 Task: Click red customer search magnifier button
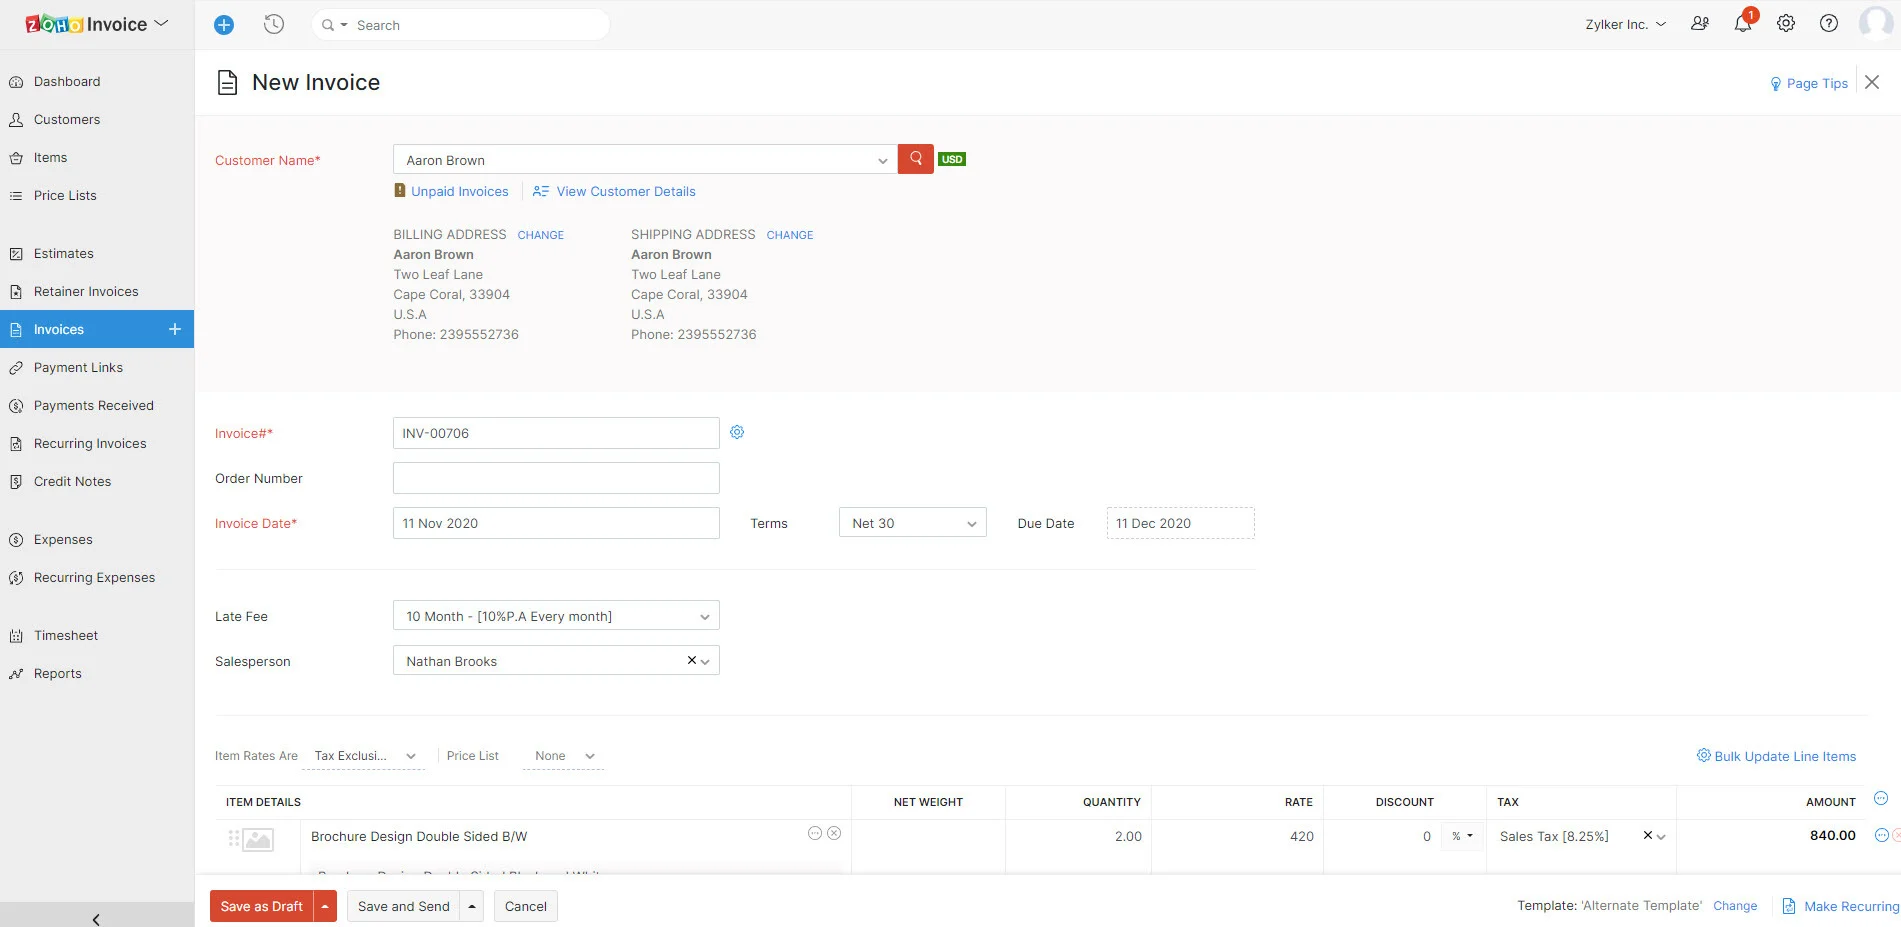click(x=915, y=159)
